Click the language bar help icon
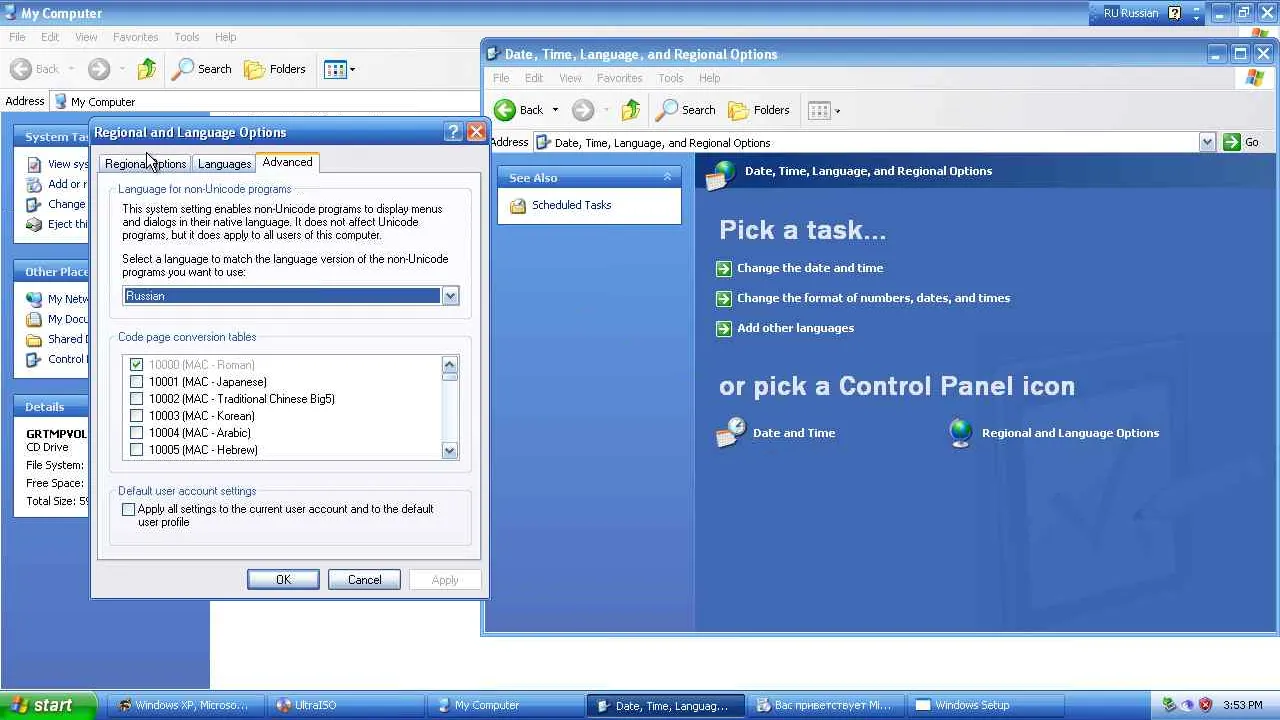Screen dimensions: 1280x720 coord(1174,13)
